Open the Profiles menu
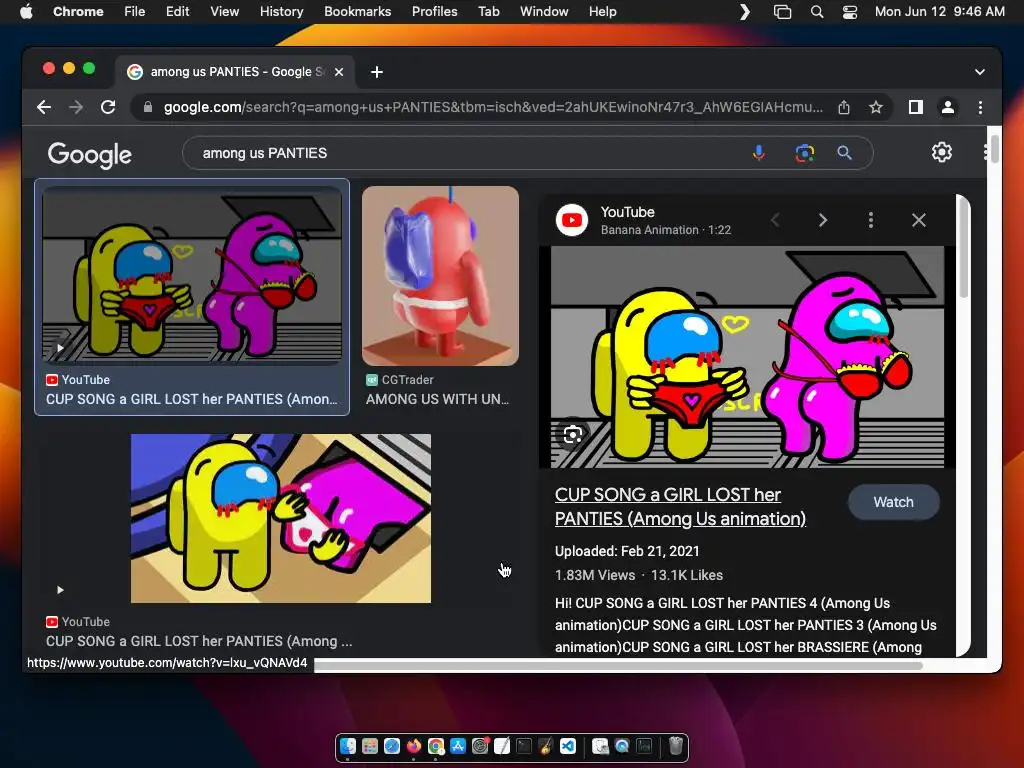The width and height of the screenshot is (1024, 768). 434,11
